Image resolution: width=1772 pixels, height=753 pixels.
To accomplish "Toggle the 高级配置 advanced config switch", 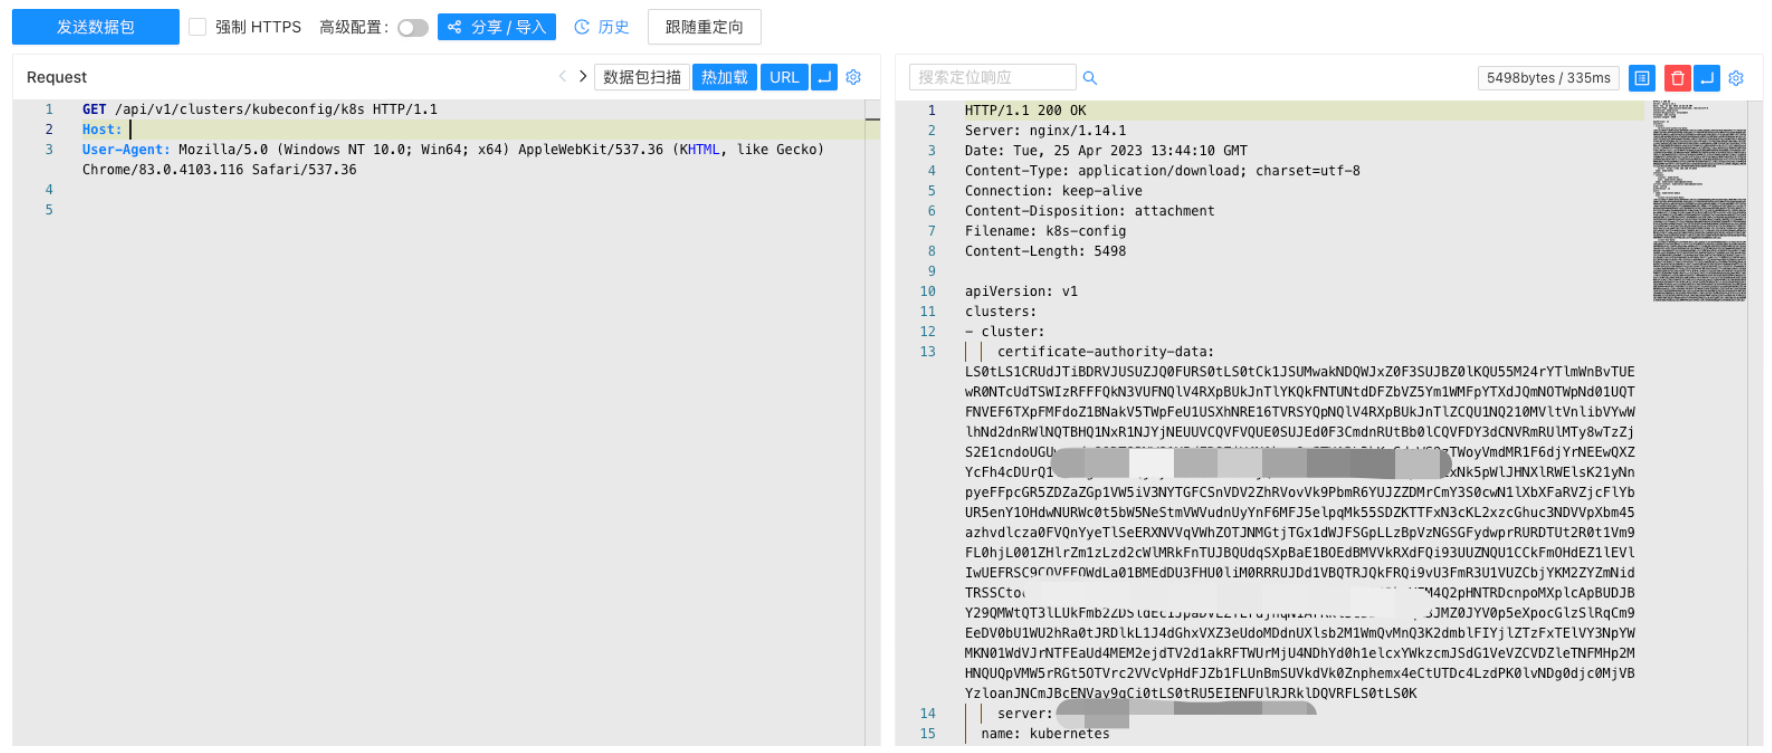I will (412, 28).
